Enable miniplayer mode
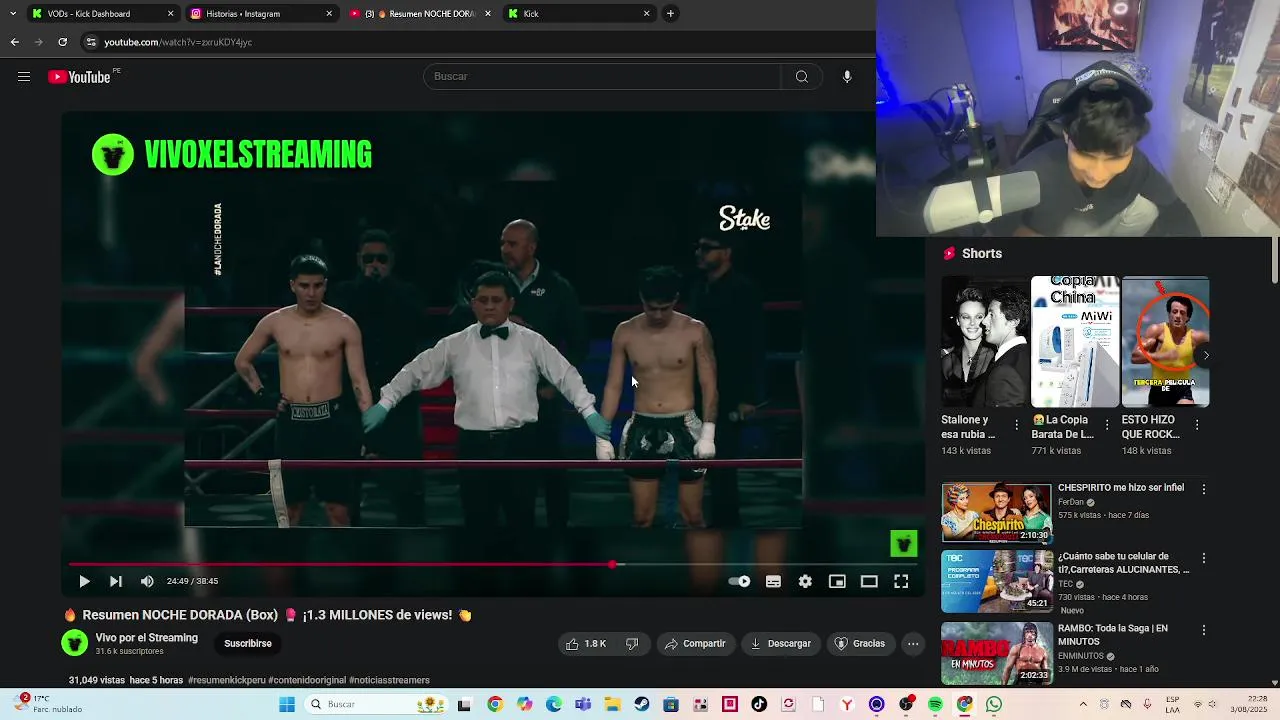 [837, 581]
